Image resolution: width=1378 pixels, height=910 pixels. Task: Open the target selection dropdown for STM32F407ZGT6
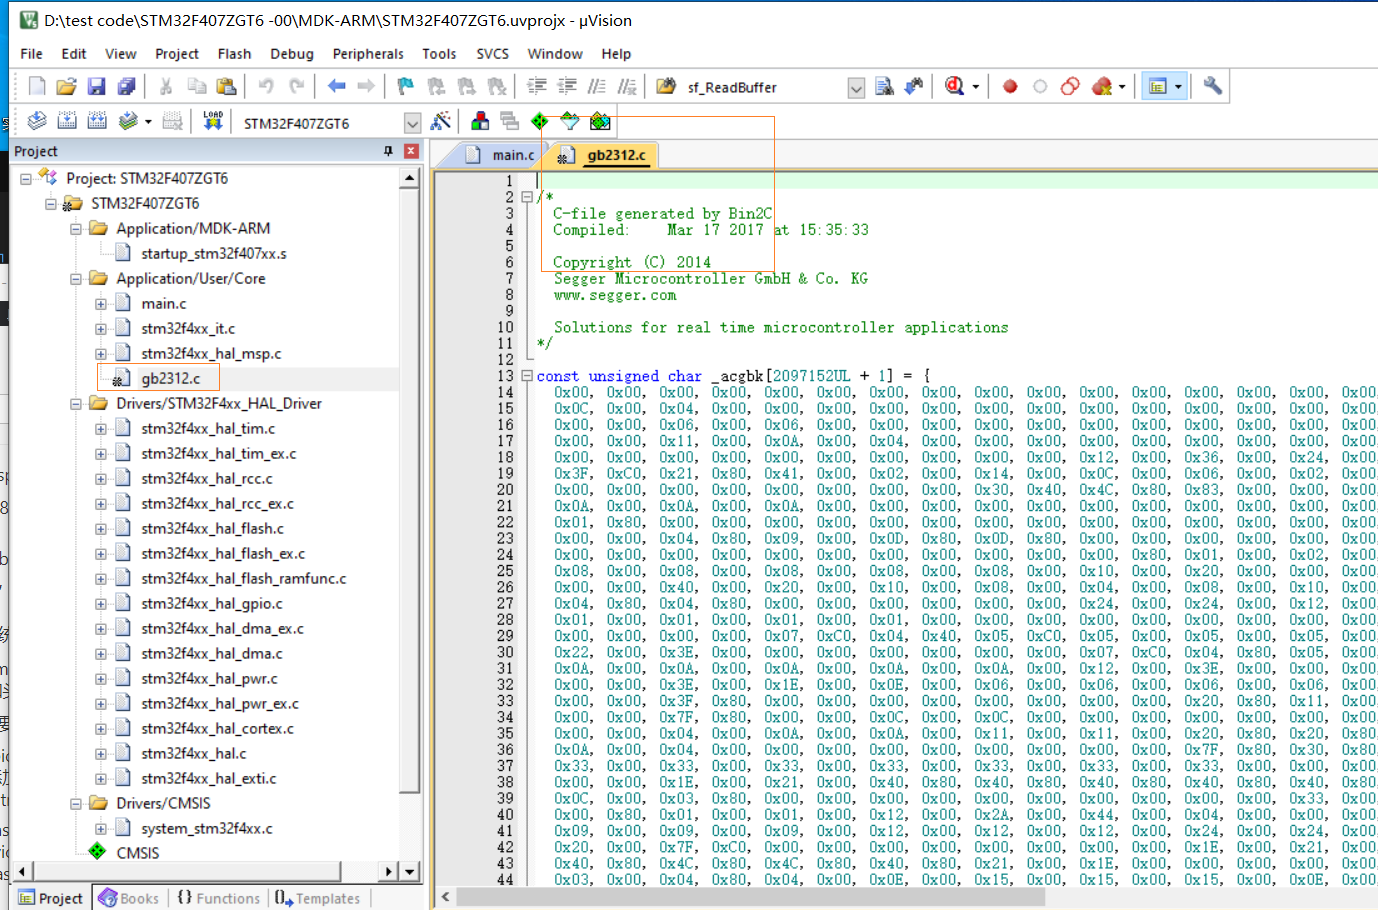click(414, 121)
